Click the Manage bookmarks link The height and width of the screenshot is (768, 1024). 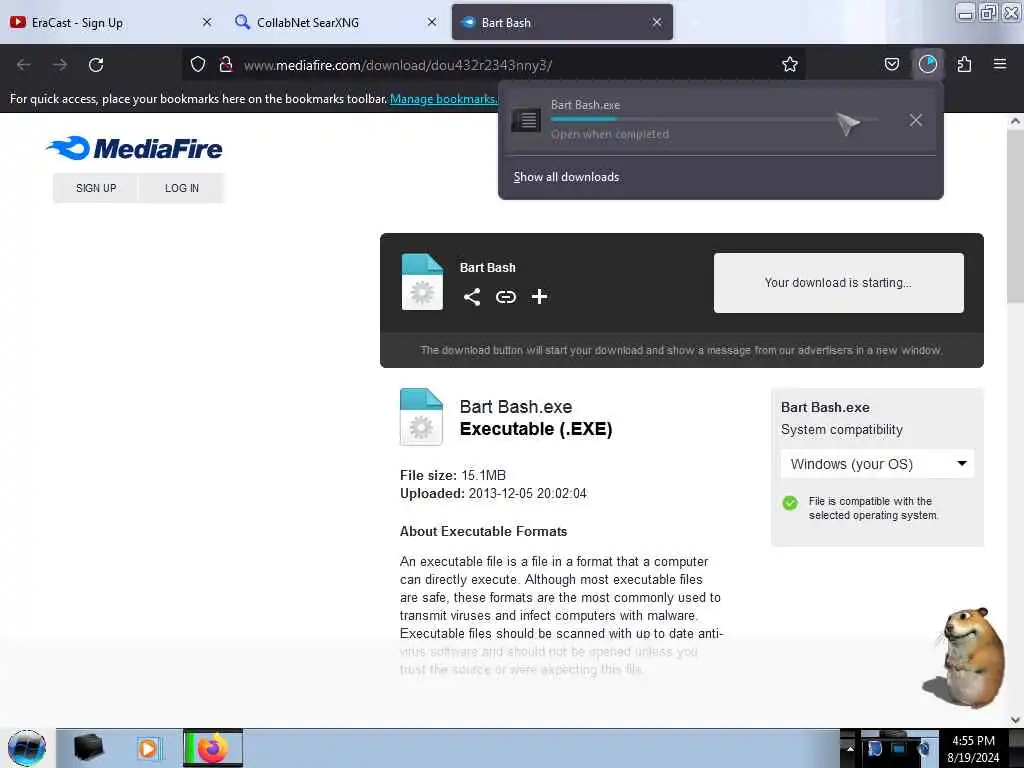point(443,99)
